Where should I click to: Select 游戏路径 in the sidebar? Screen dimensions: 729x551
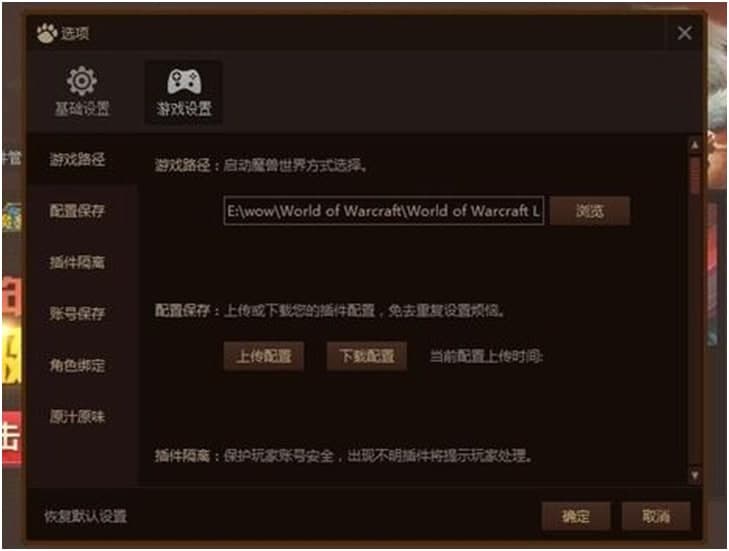click(78, 159)
